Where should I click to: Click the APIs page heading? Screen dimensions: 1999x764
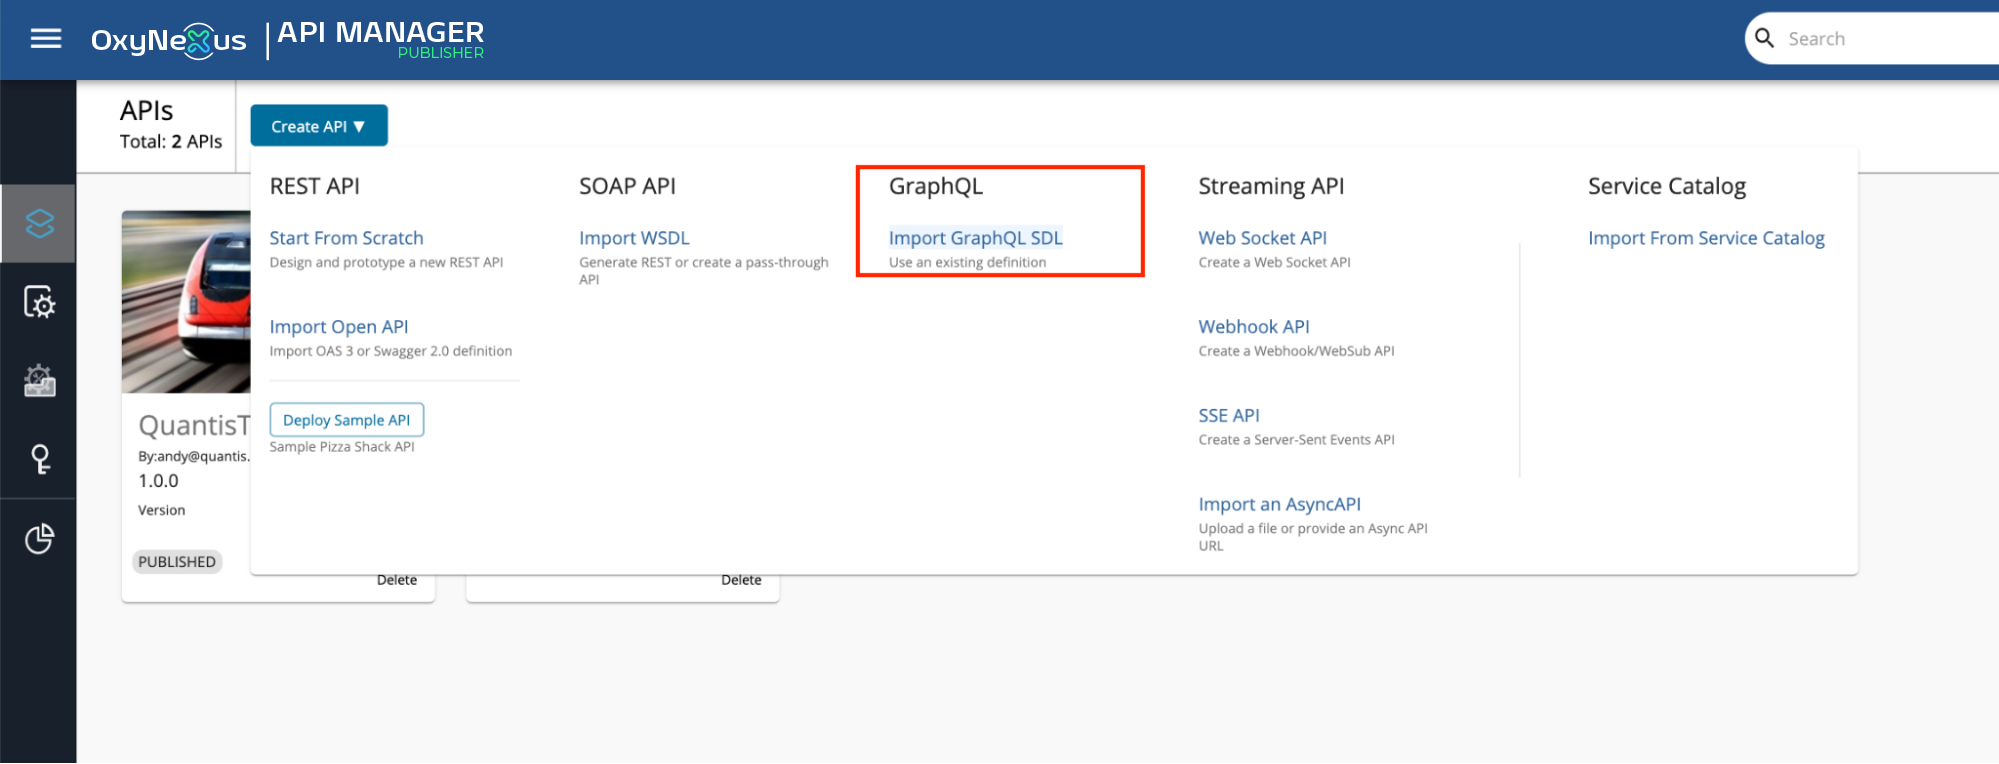146,111
